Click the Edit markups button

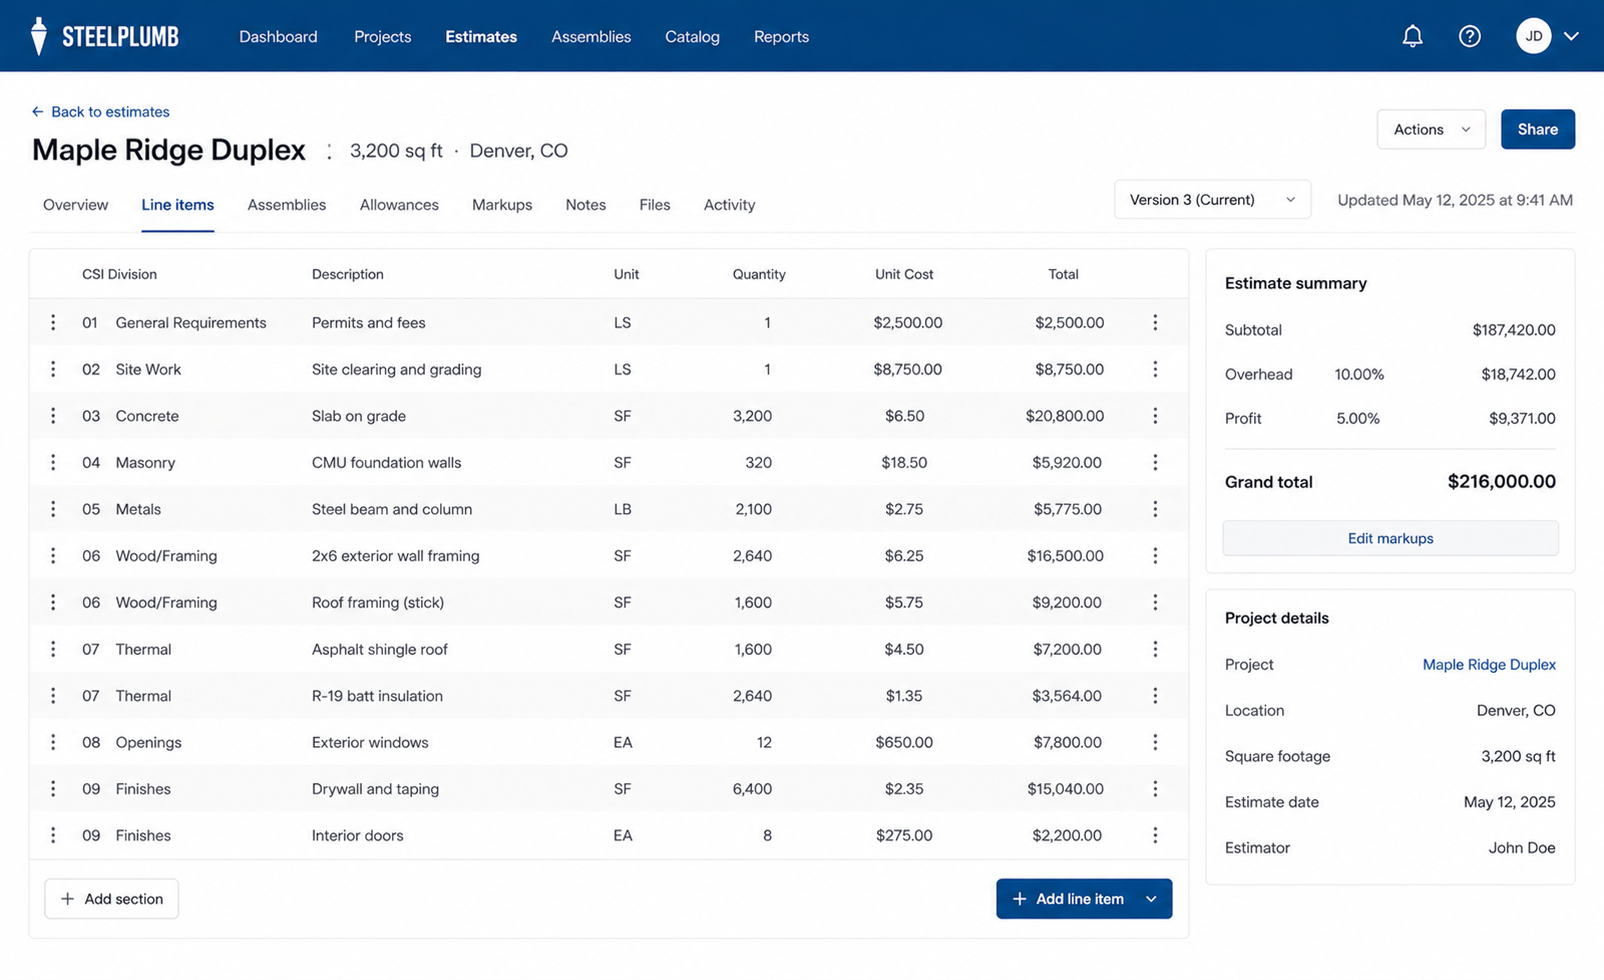coord(1390,538)
